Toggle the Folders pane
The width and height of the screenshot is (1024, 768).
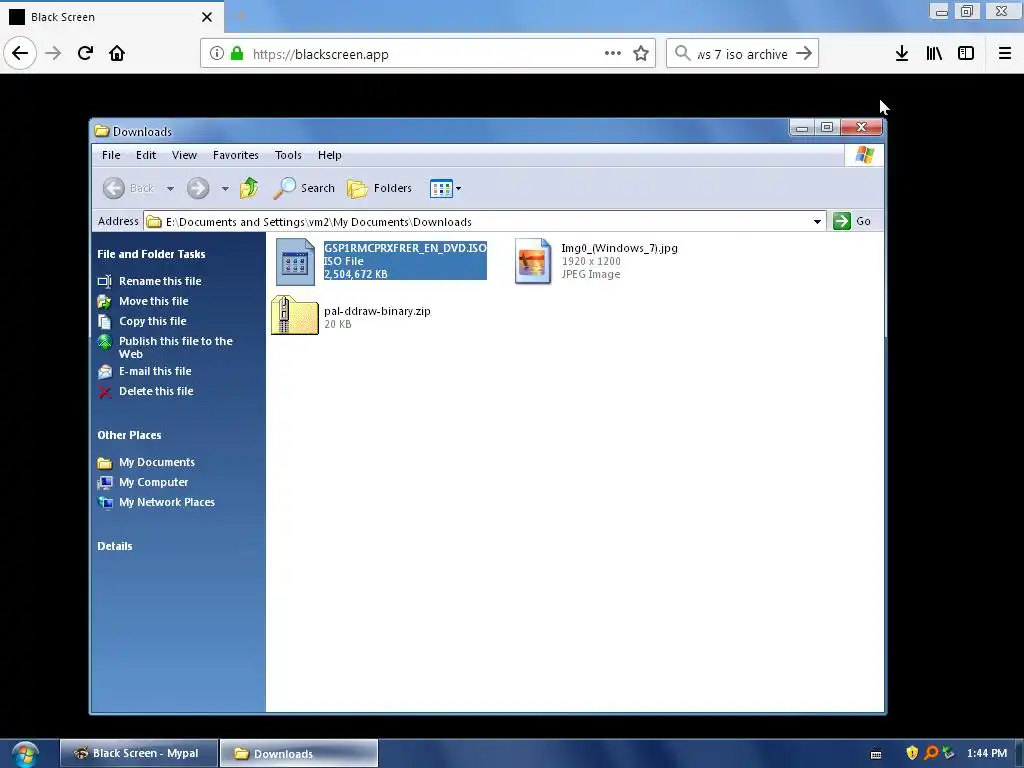379,188
